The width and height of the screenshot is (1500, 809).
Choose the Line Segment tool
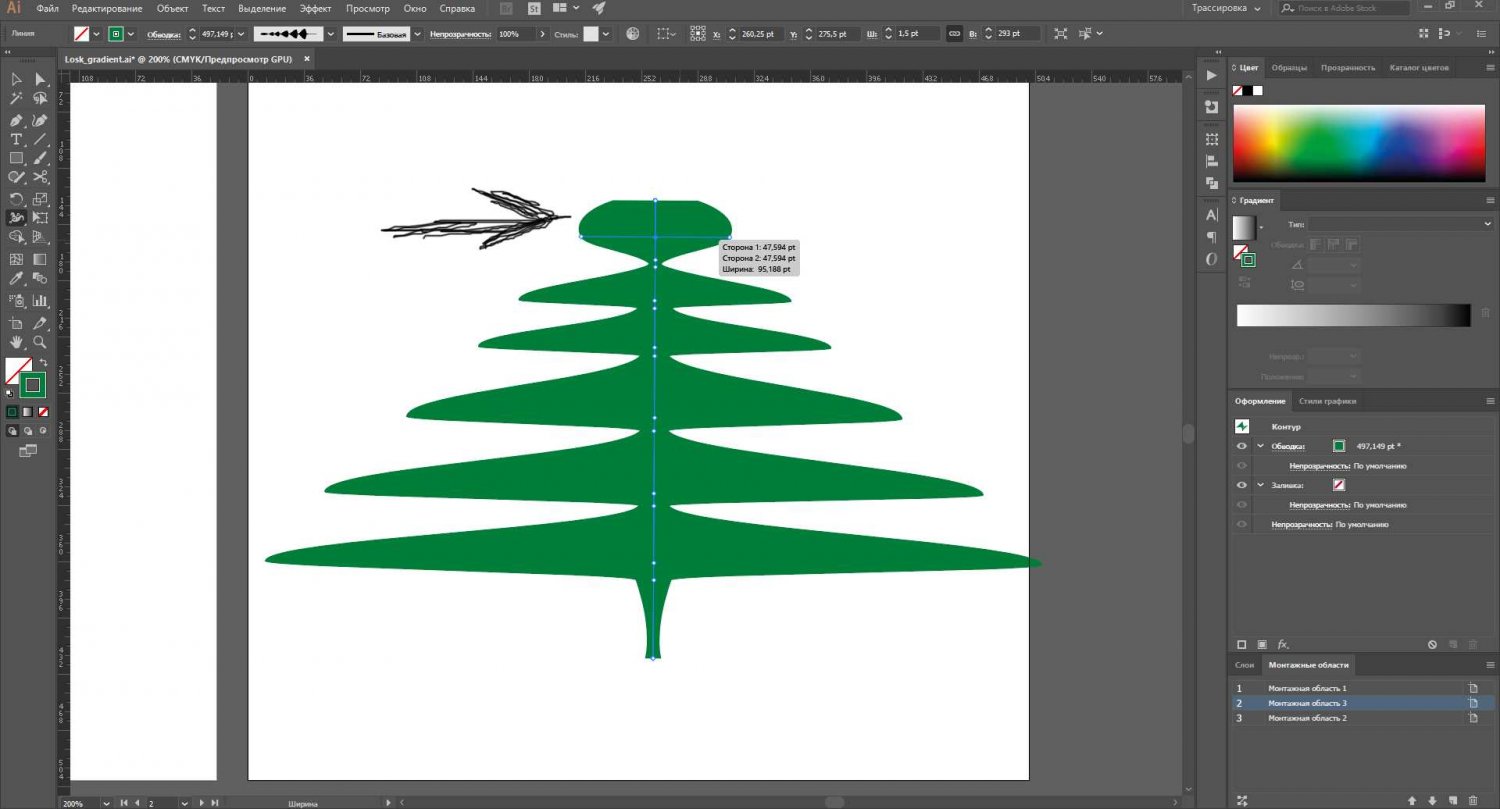tap(40, 139)
